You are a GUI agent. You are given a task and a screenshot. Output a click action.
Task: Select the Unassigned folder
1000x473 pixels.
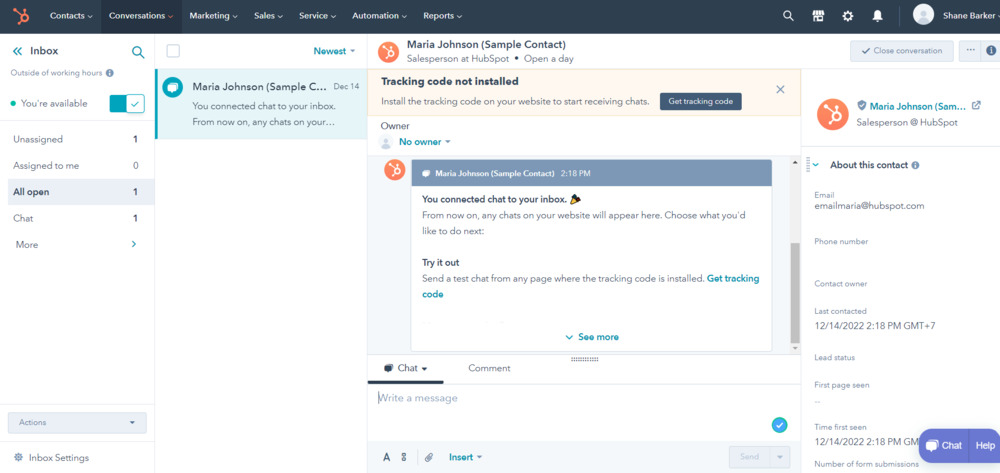pos(80,140)
